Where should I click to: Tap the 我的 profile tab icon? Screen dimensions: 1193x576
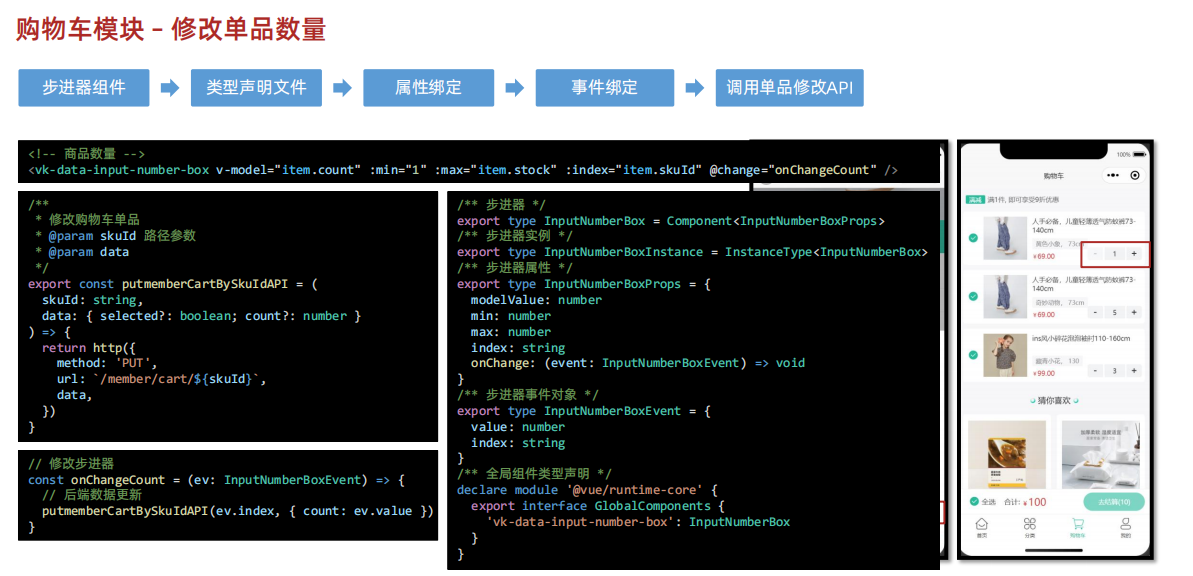coord(1125,524)
